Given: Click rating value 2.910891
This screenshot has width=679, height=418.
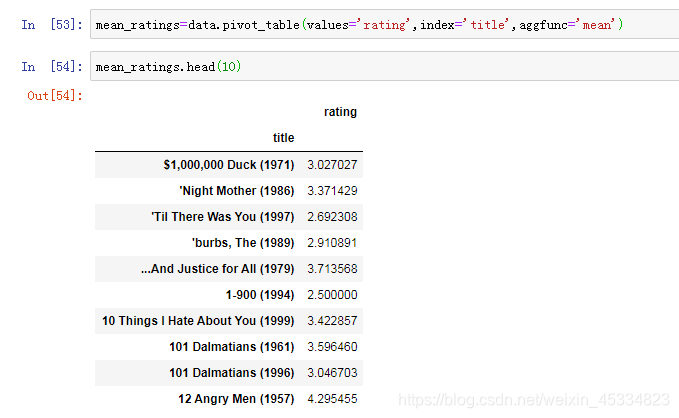Looking at the screenshot, I should 332,243.
